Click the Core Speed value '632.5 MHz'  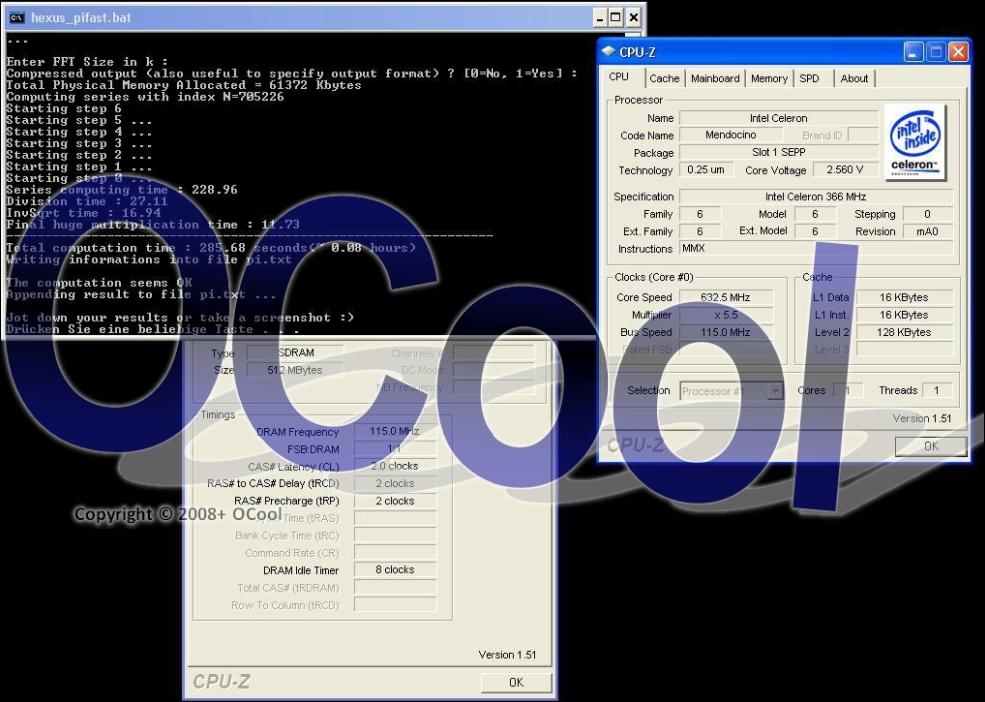click(726, 297)
